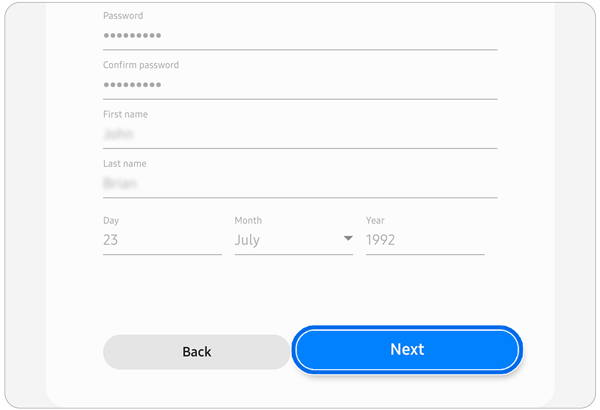Viewport: 600px width, 410px height.
Task: Expand the Month dropdown arrow
Action: click(348, 239)
